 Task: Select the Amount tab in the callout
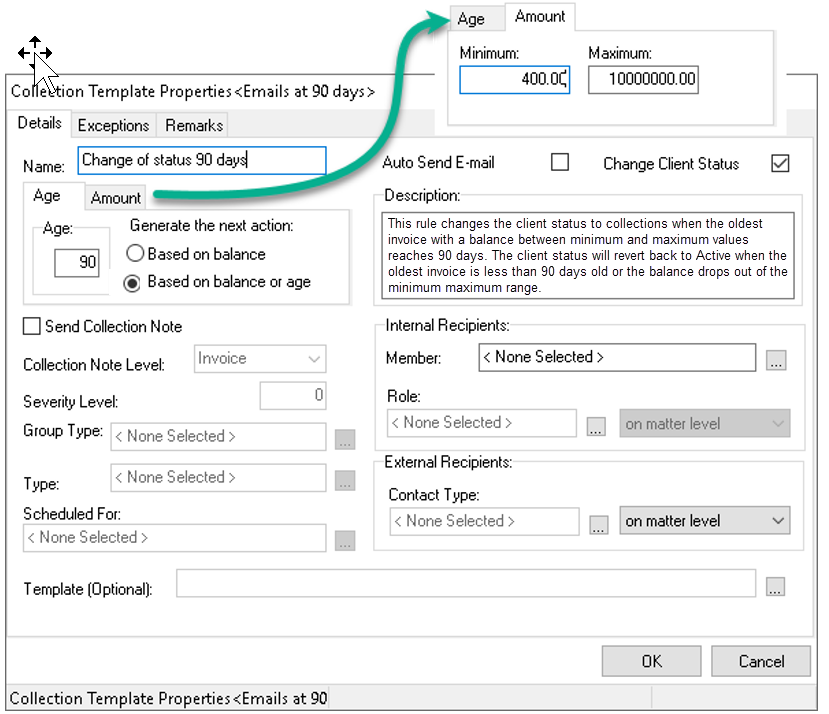click(x=540, y=17)
